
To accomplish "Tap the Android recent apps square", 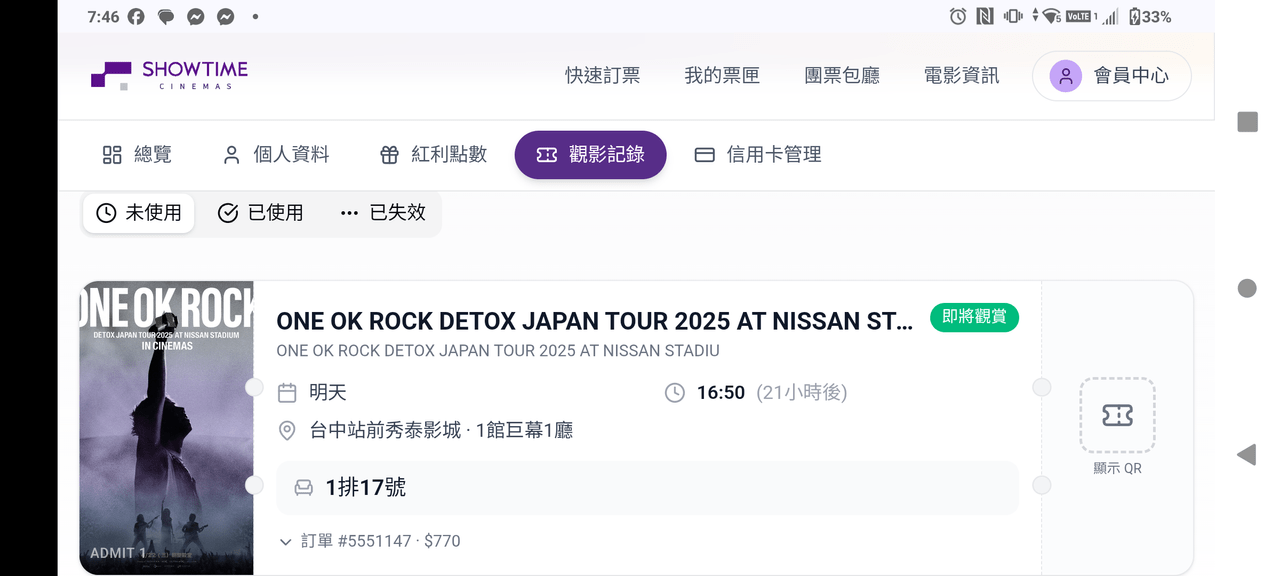I will click(1247, 122).
